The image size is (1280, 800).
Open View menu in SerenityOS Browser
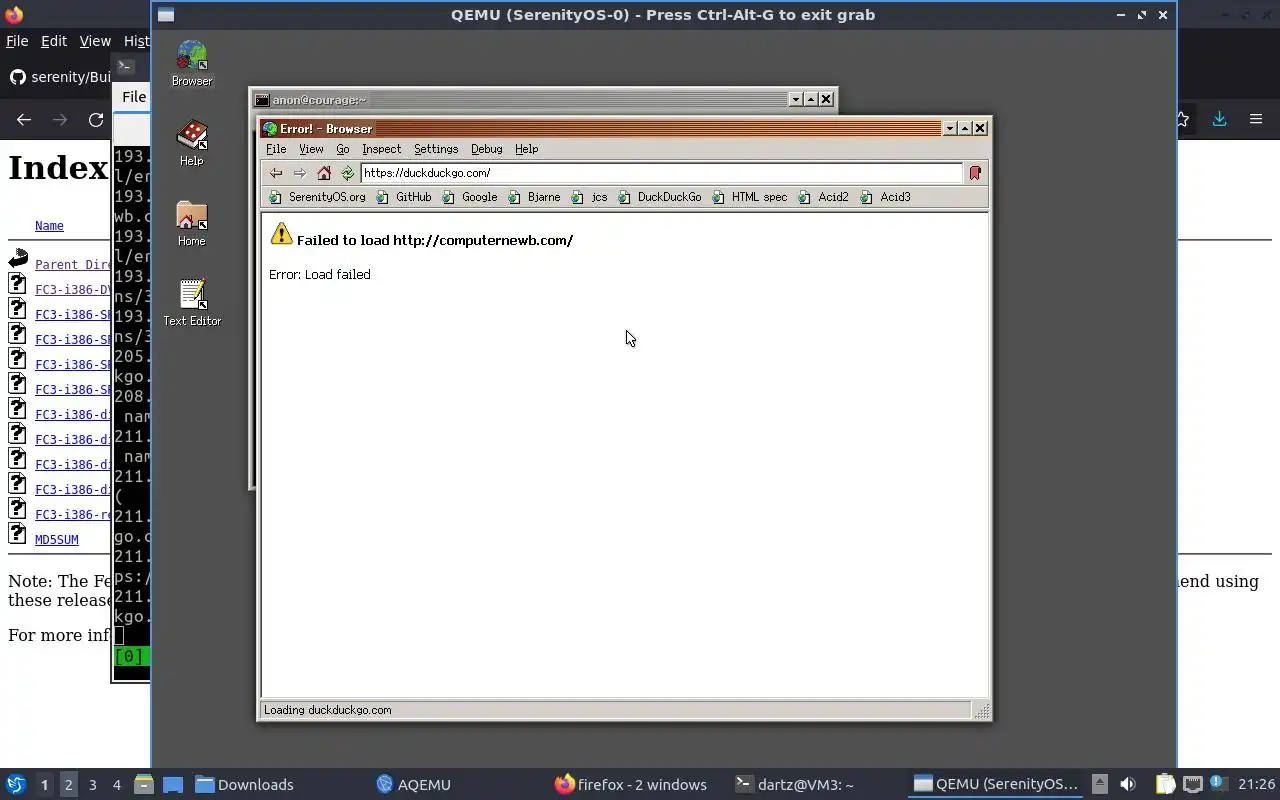(x=311, y=149)
